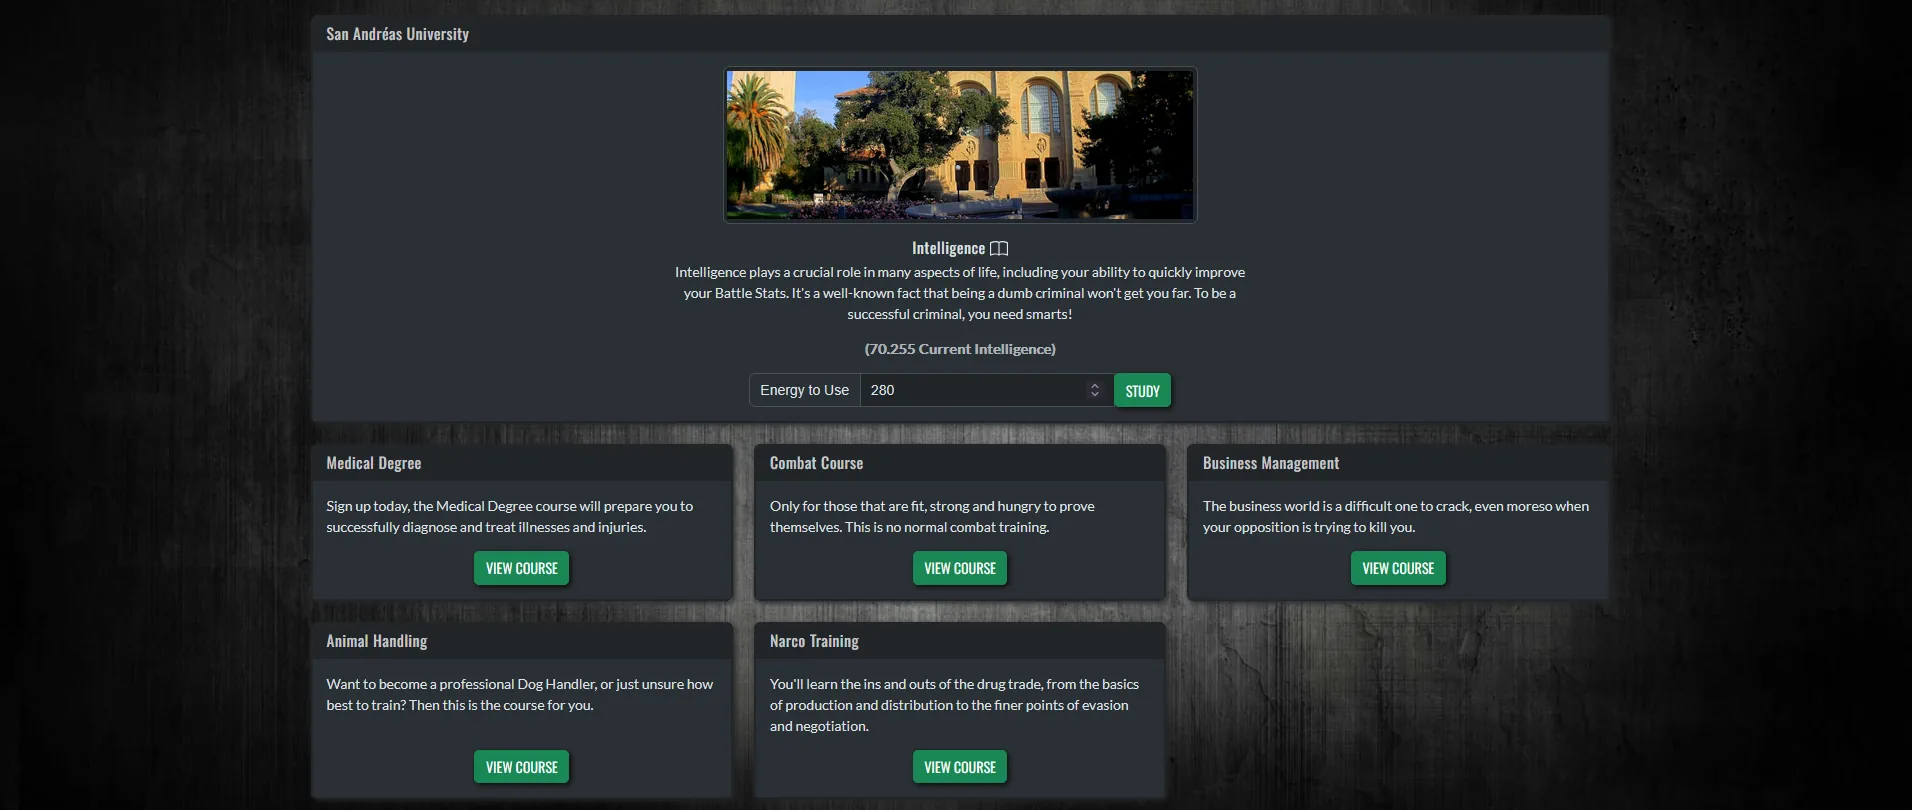Decrease energy with the stepper down arrow
The height and width of the screenshot is (810, 1912).
click(x=1094, y=395)
